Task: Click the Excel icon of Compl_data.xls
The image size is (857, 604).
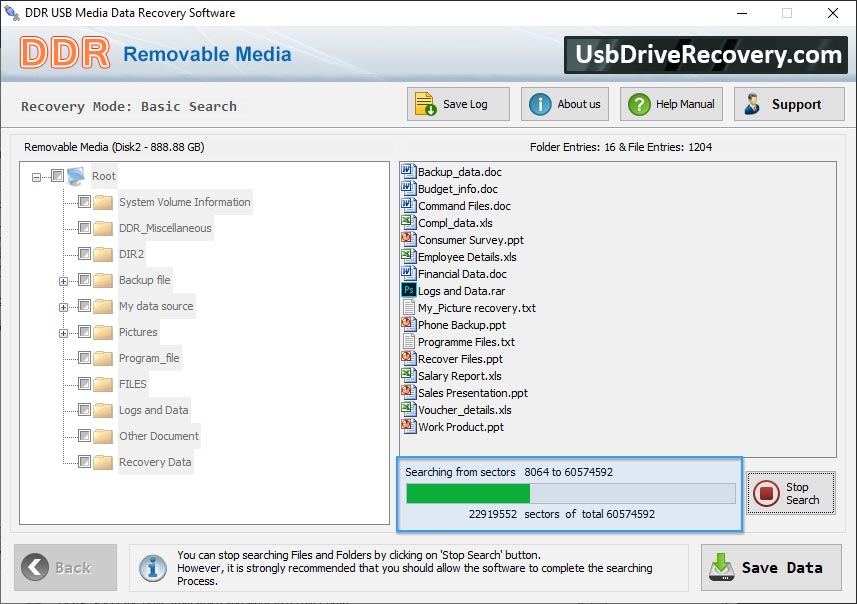Action: [x=408, y=222]
